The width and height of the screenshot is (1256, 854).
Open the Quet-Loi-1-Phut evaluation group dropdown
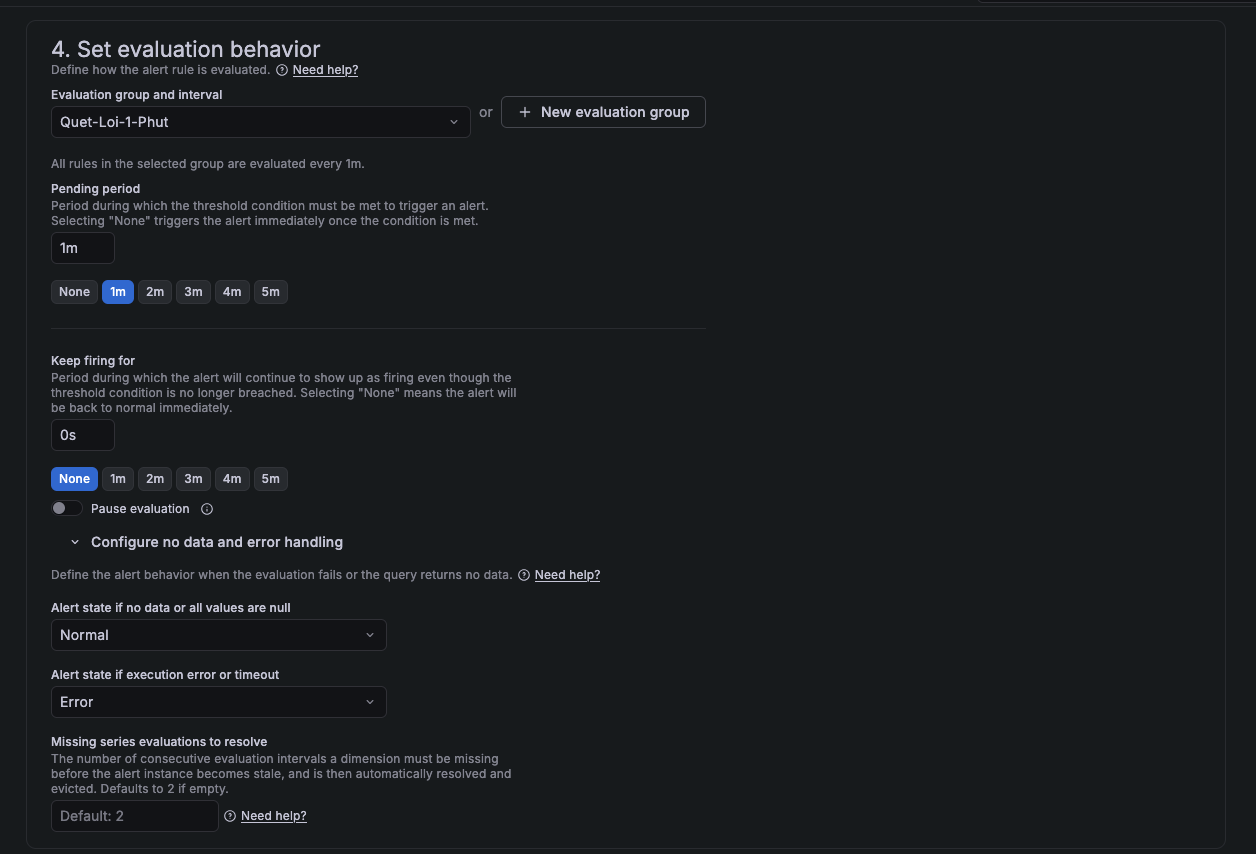click(x=260, y=122)
